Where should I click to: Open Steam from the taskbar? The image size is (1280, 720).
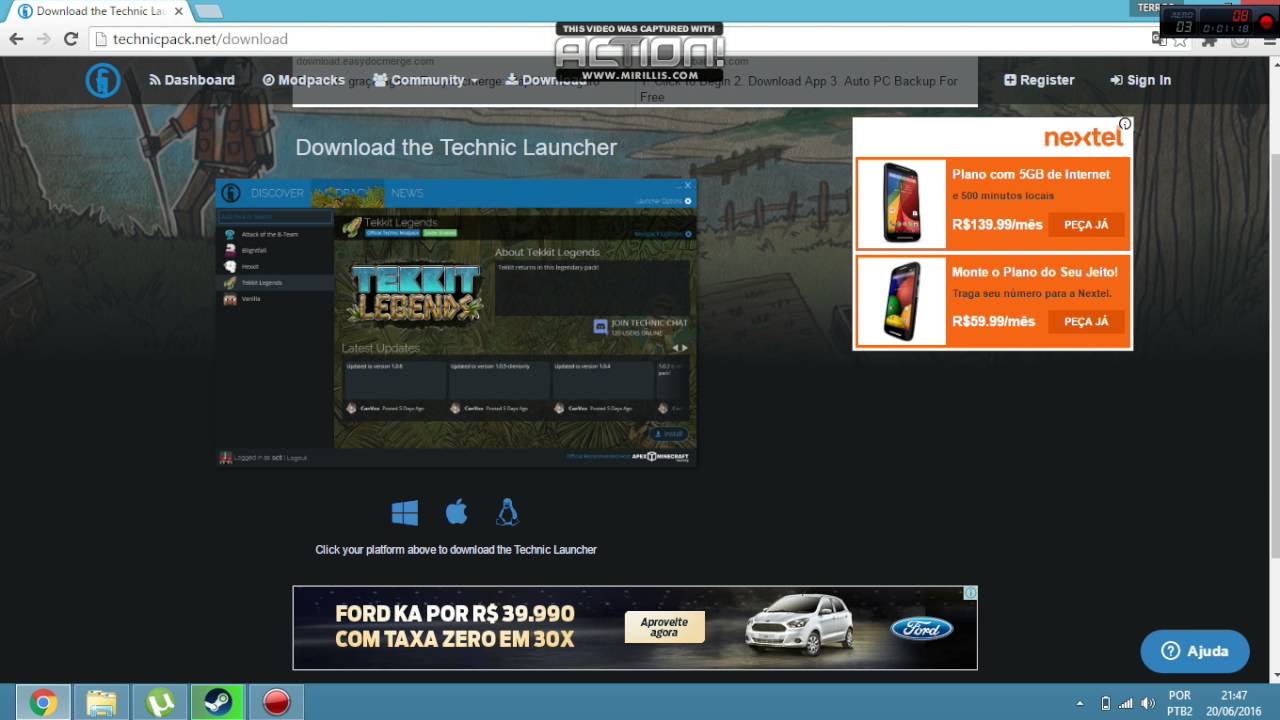click(217, 703)
